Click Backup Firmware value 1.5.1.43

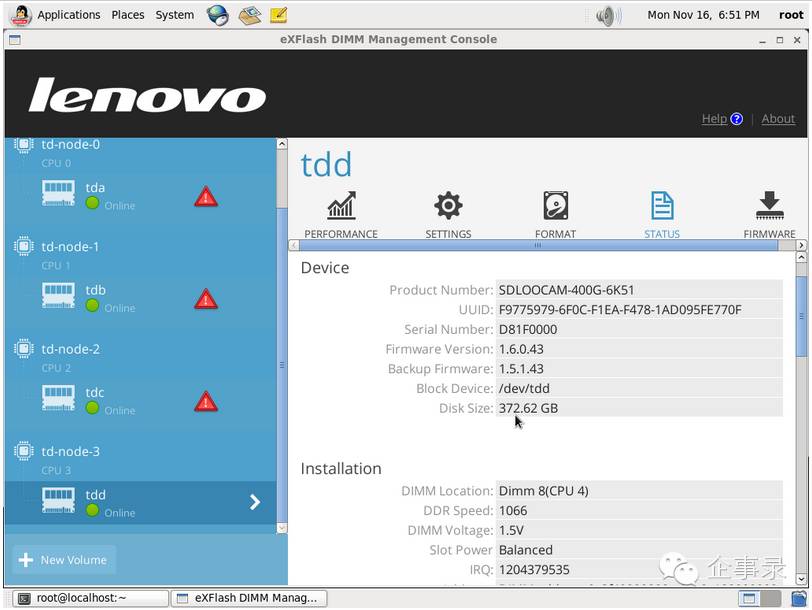click(521, 369)
